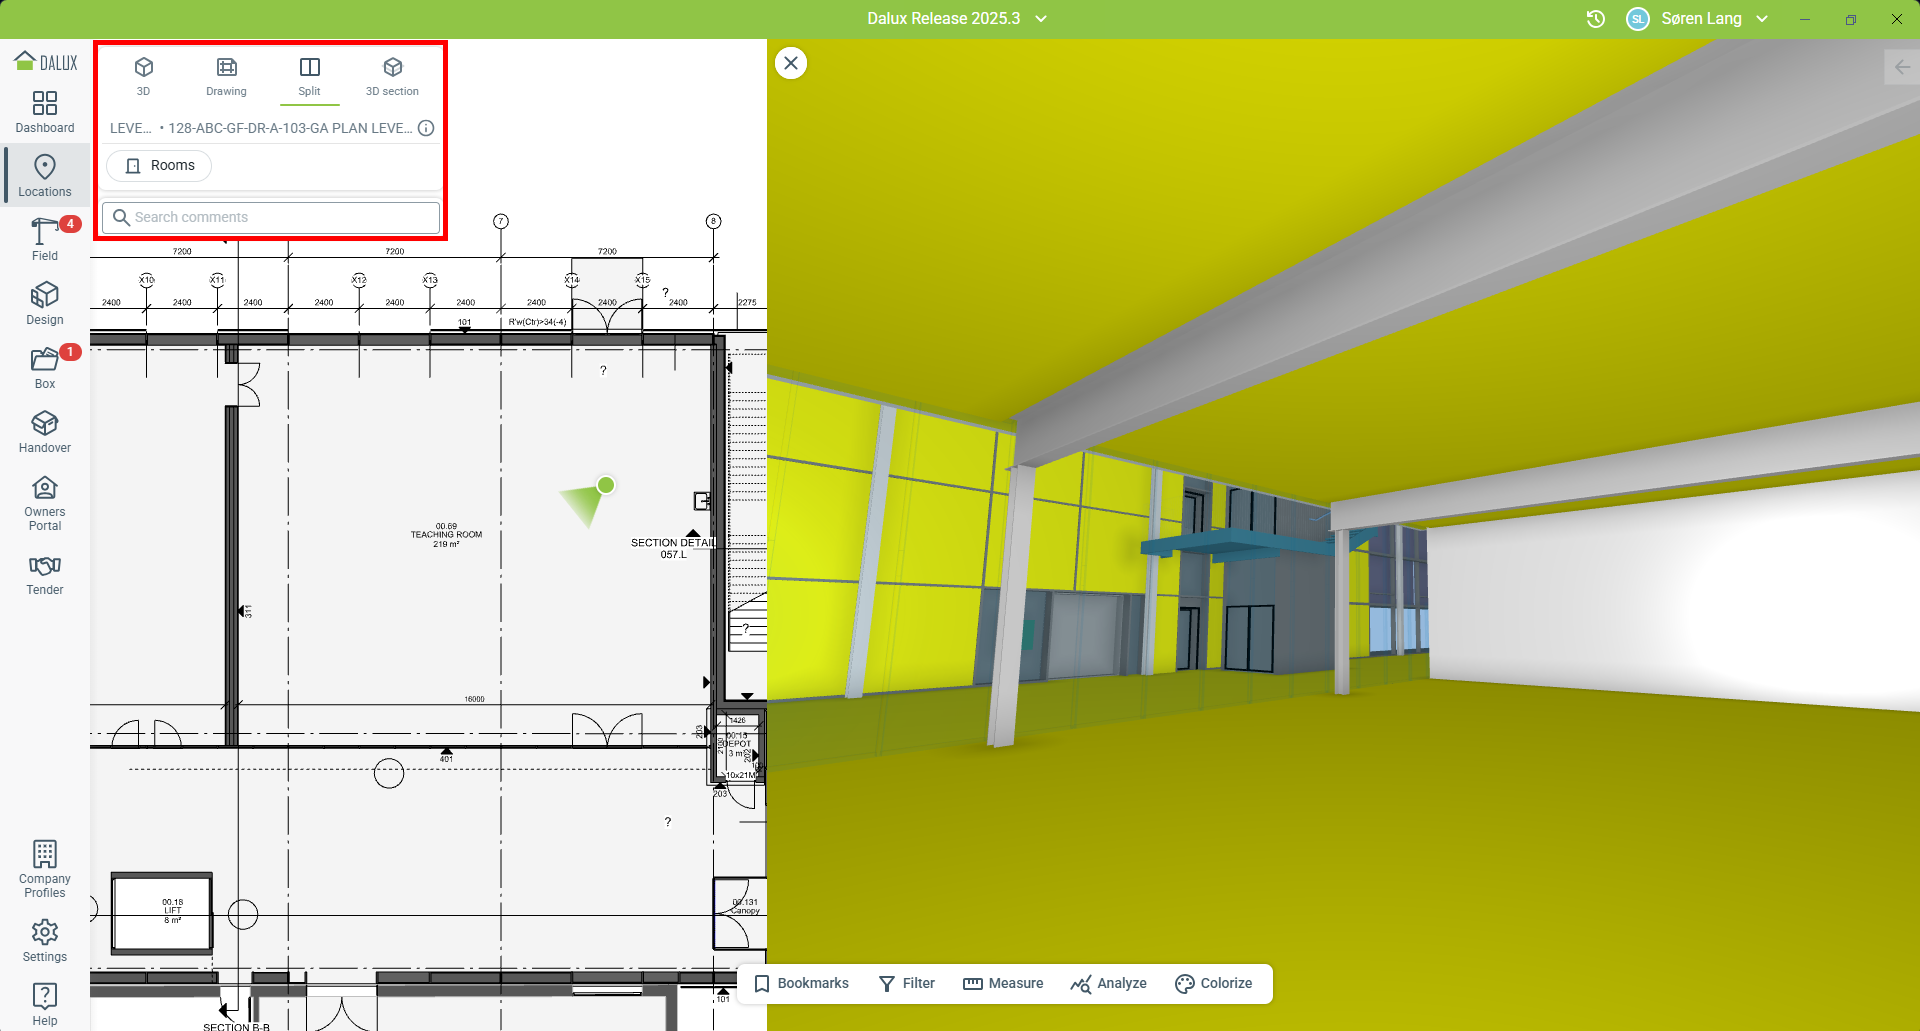Open the Handover module

click(x=45, y=432)
